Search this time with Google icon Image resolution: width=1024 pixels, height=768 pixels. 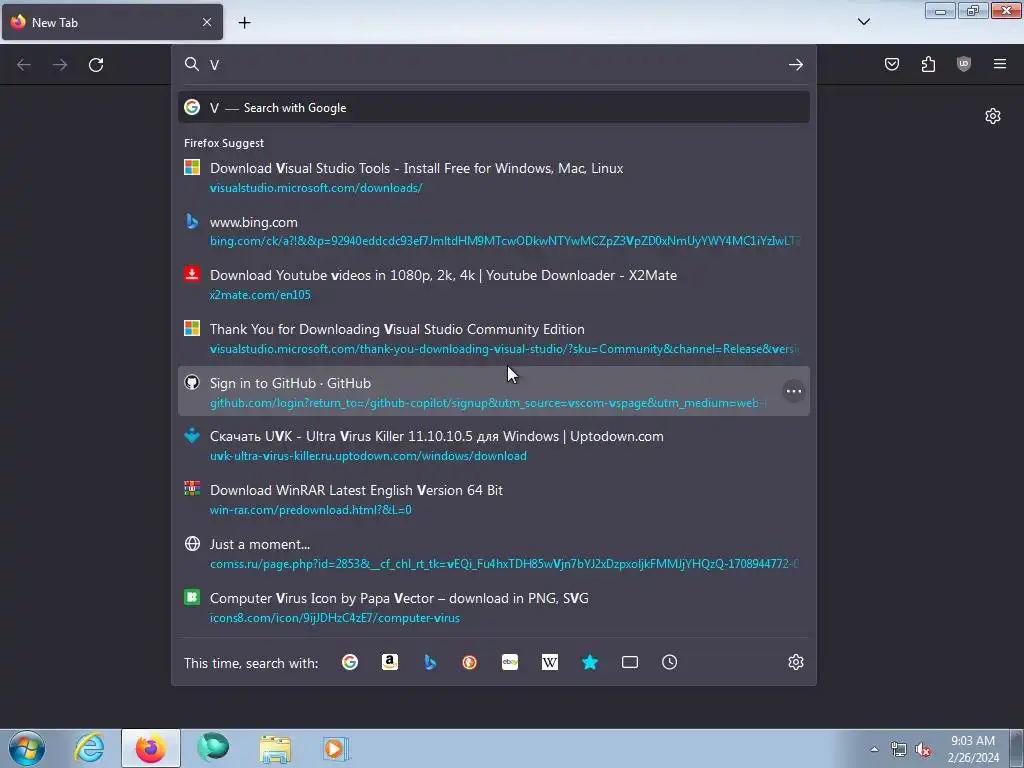350,662
